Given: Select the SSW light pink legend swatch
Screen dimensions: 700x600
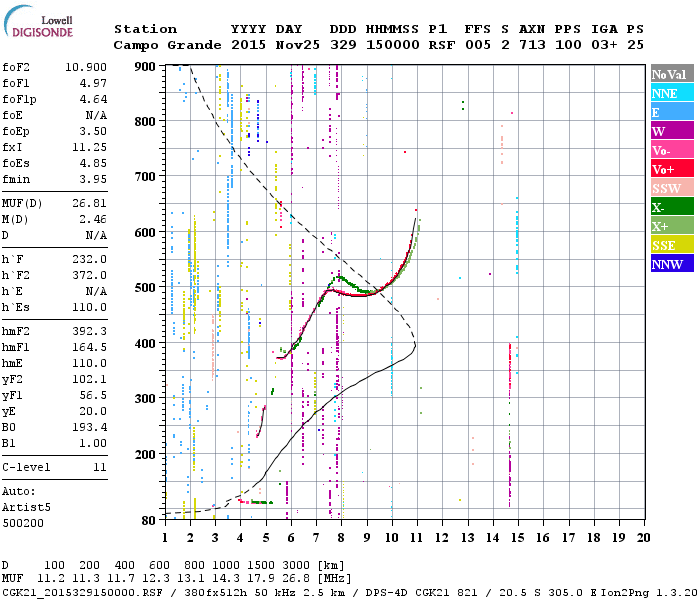Looking at the screenshot, I should tap(672, 188).
